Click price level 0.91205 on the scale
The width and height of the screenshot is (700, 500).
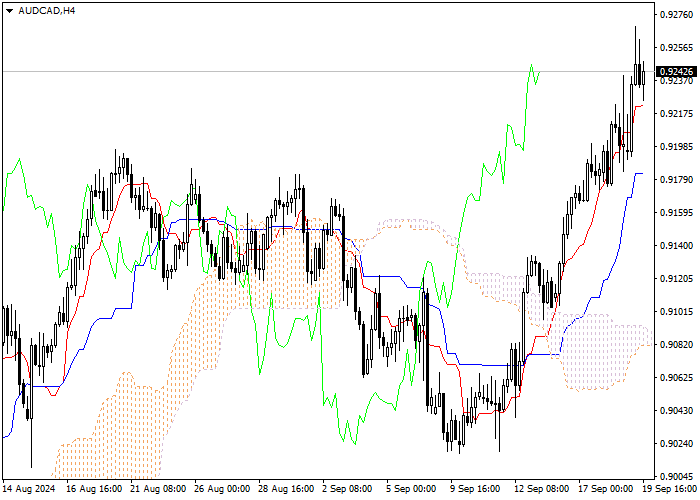click(676, 279)
